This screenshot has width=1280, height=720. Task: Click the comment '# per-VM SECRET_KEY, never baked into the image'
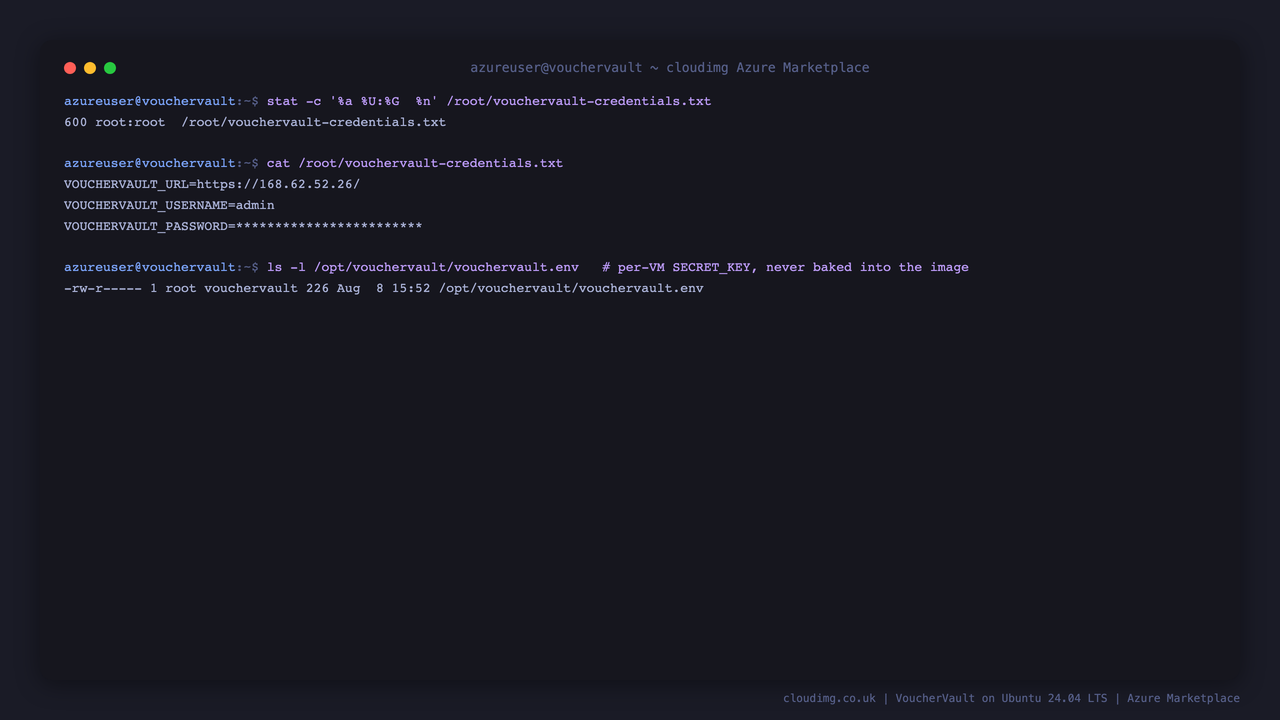coord(785,267)
